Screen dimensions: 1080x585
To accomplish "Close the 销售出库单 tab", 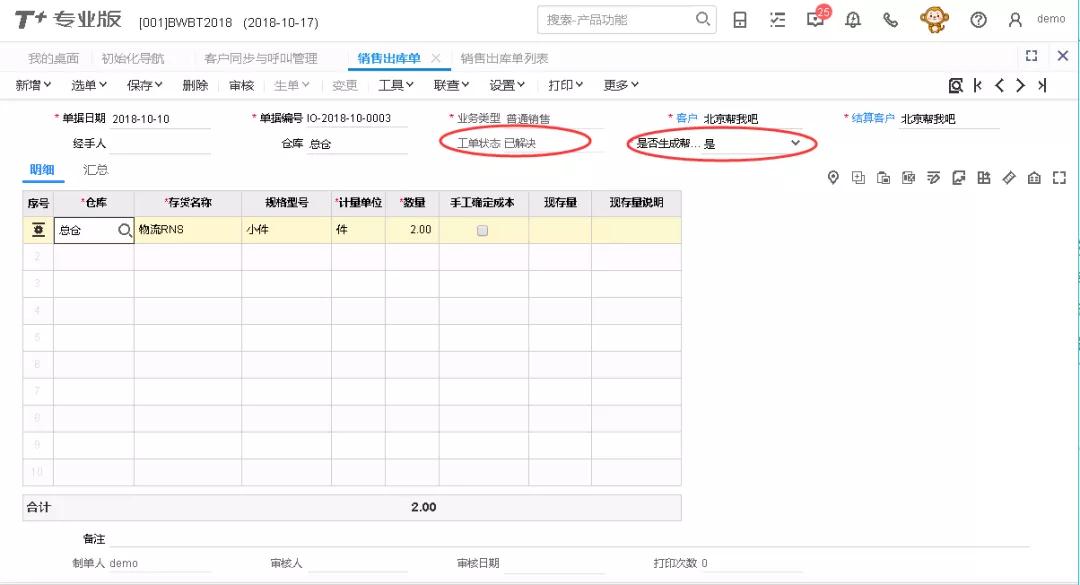I will 435,59.
